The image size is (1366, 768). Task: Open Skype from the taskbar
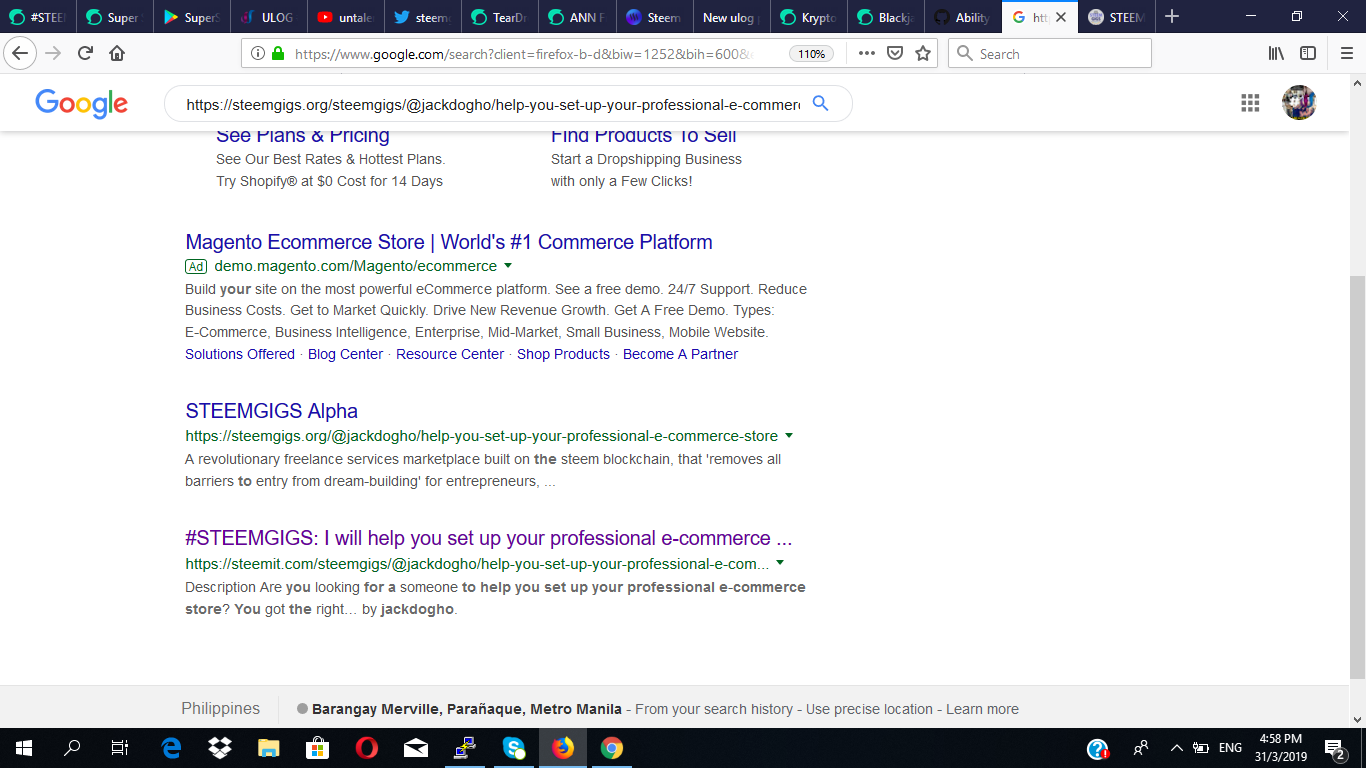point(514,748)
